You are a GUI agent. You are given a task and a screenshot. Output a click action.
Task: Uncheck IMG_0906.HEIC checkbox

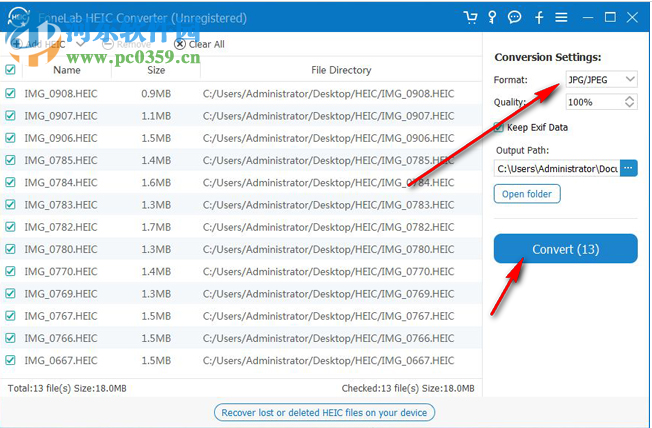click(10, 138)
